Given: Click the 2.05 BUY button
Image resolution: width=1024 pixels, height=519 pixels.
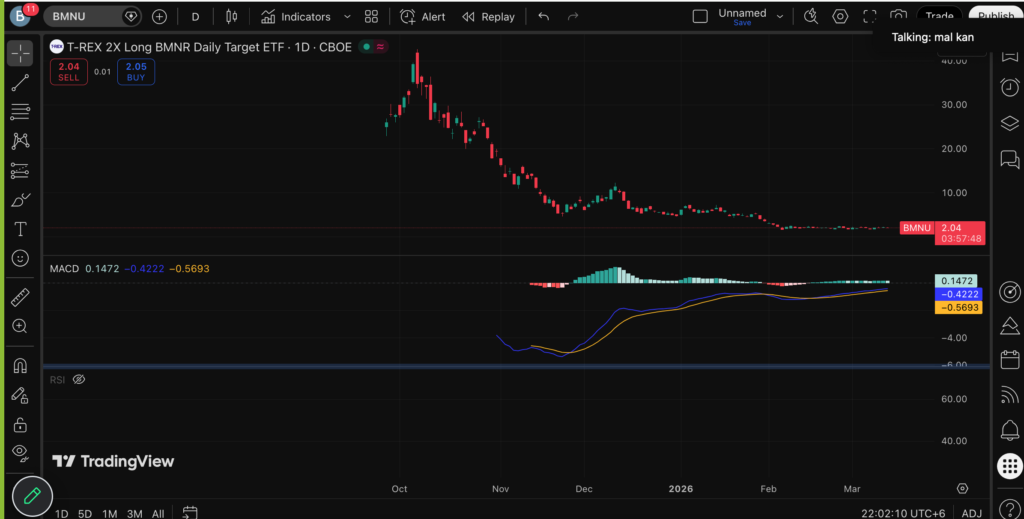Looking at the screenshot, I should coord(135,71).
